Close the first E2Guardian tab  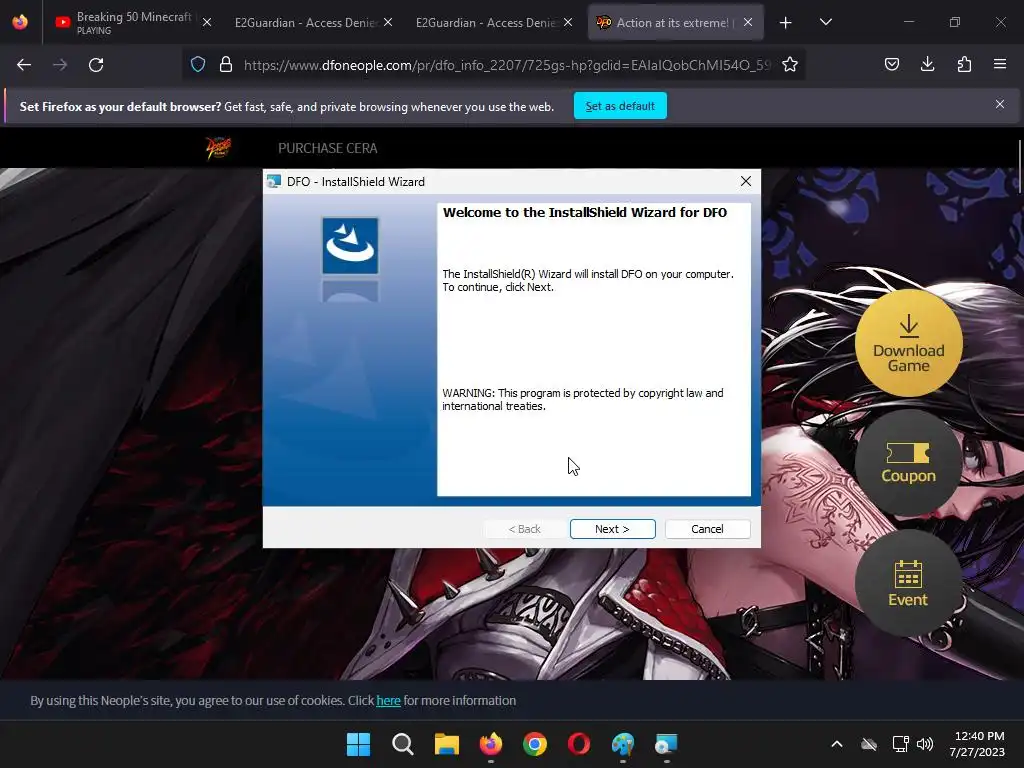[388, 22]
